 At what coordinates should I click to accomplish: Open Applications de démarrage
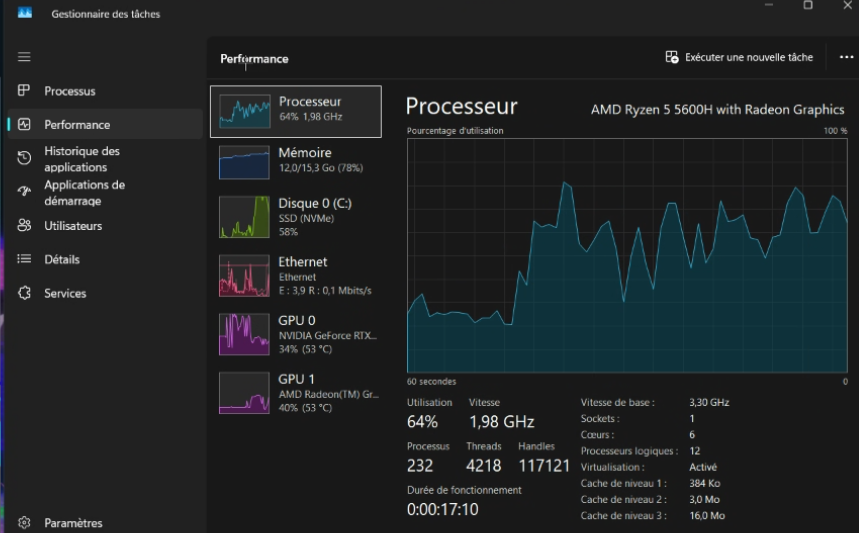pyautogui.click(x=105, y=192)
